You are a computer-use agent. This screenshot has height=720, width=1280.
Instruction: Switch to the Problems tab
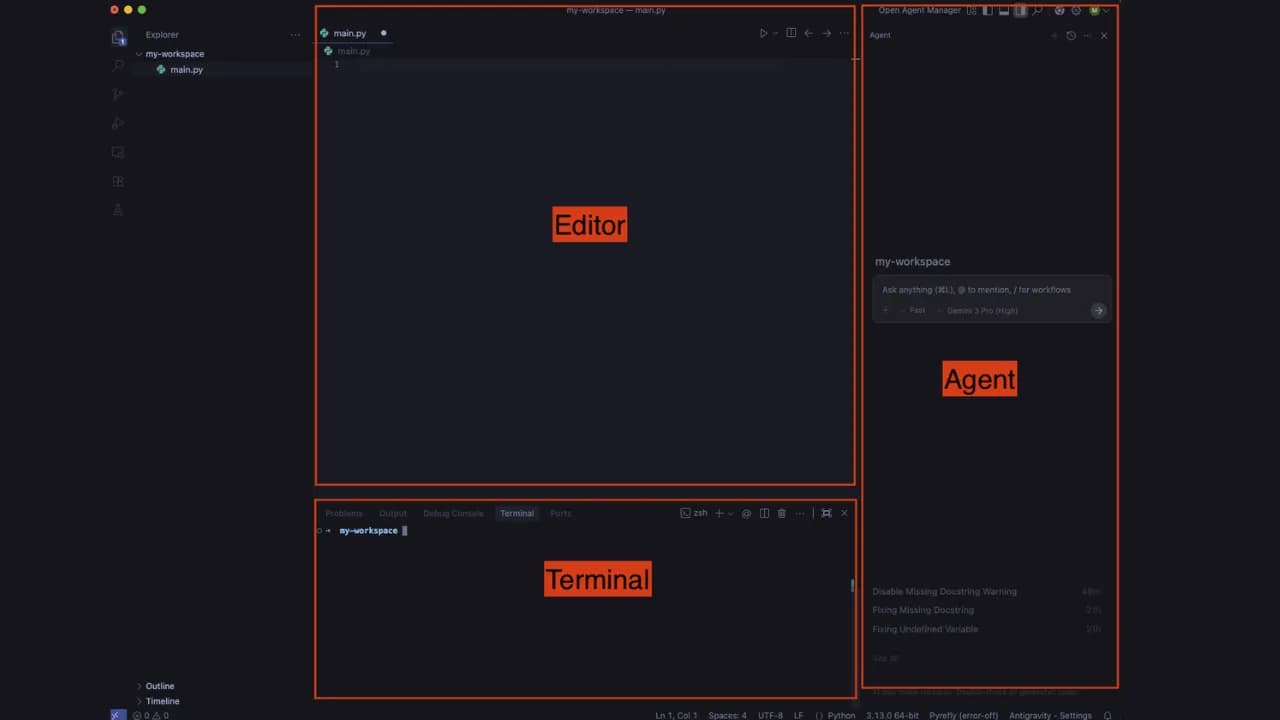tap(344, 513)
